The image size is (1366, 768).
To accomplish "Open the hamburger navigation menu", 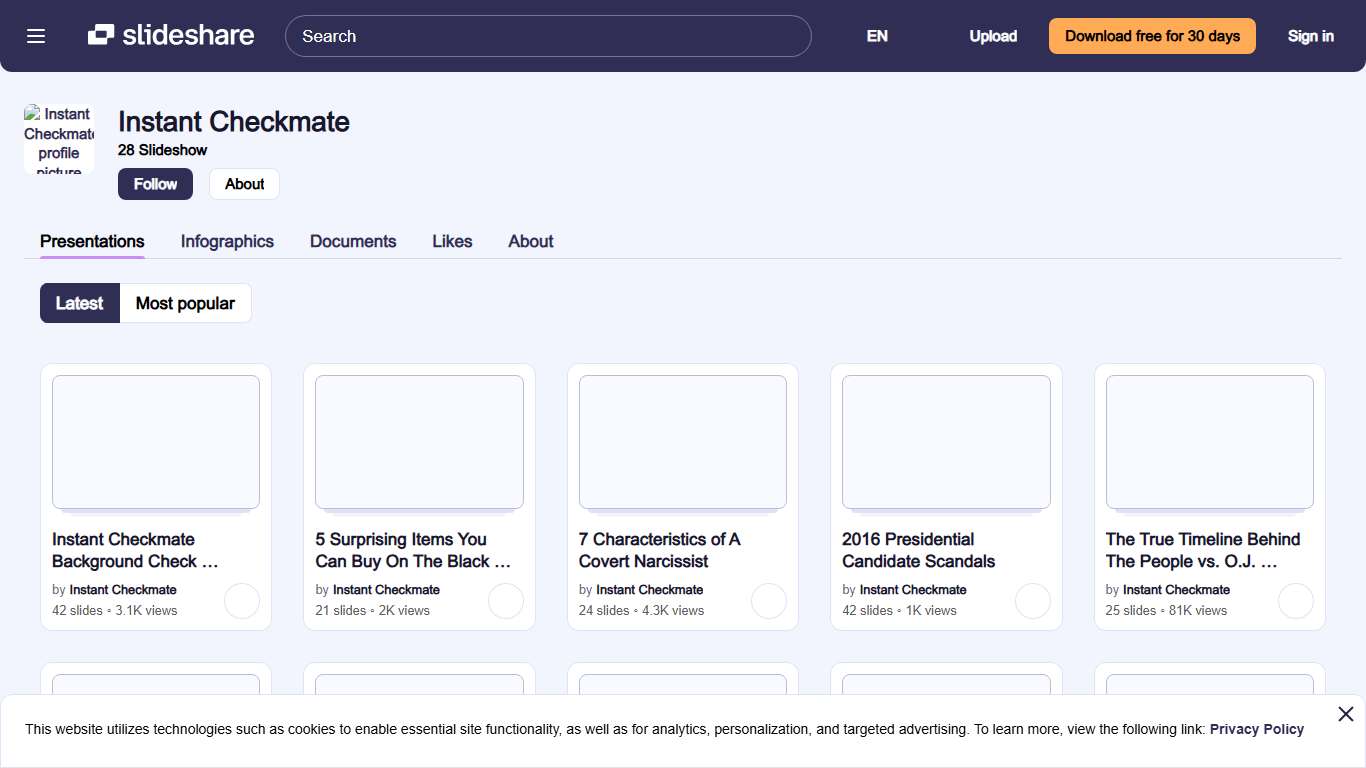I will click(x=36, y=36).
